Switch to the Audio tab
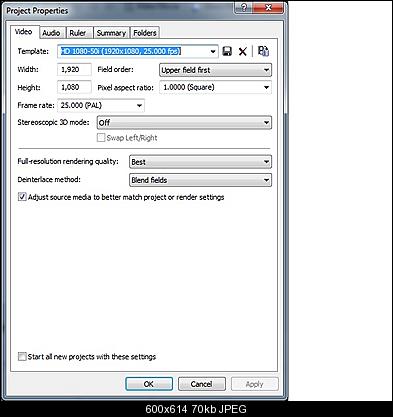This screenshot has width=393, height=417. [52, 33]
